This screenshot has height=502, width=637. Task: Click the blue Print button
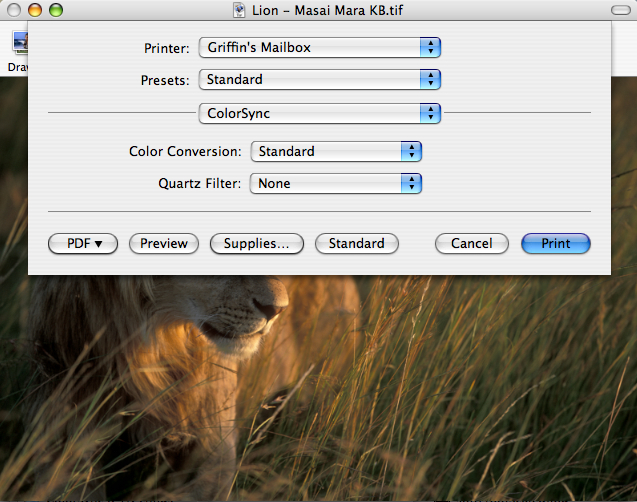[x=556, y=244]
